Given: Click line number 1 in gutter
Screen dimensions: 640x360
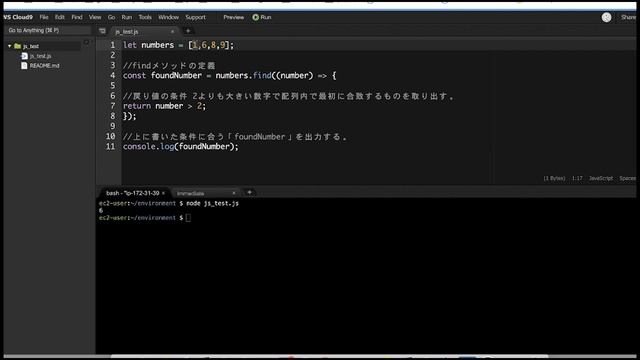Looking at the screenshot, I should click(113, 45).
